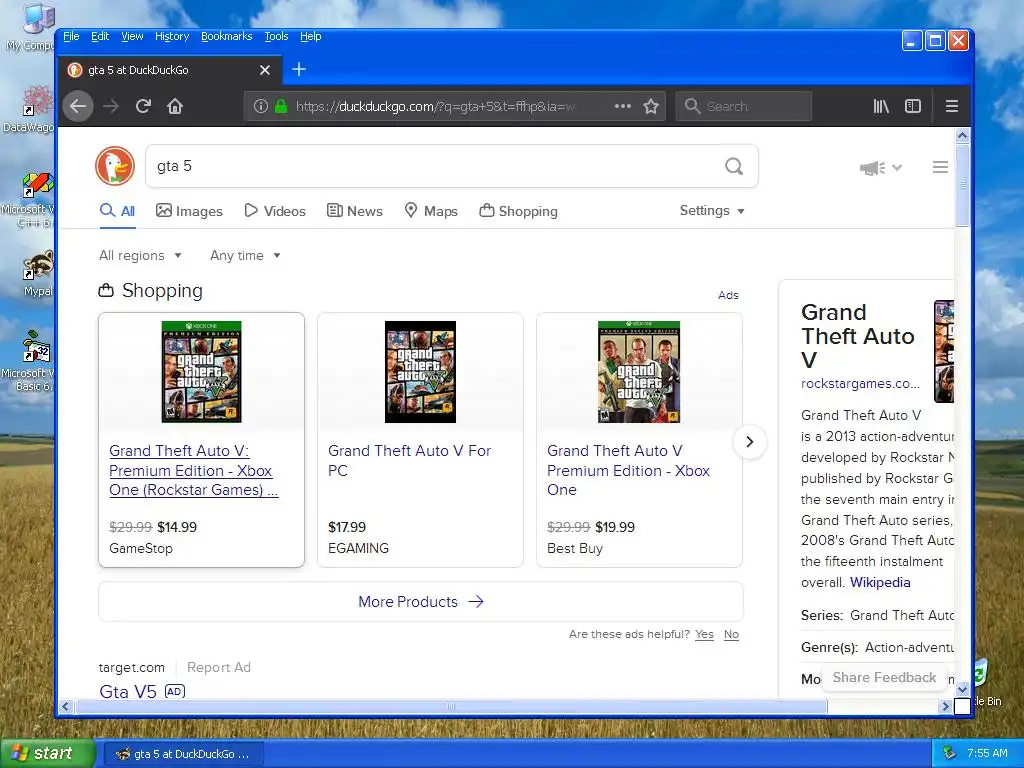The width and height of the screenshot is (1024, 768).
Task: Go back with the browser back arrow
Action: point(78,106)
